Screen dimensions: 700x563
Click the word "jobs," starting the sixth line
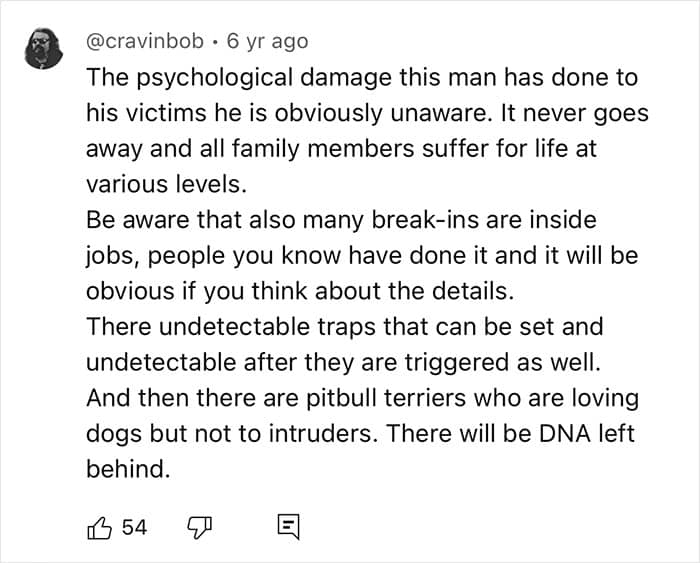coord(111,255)
